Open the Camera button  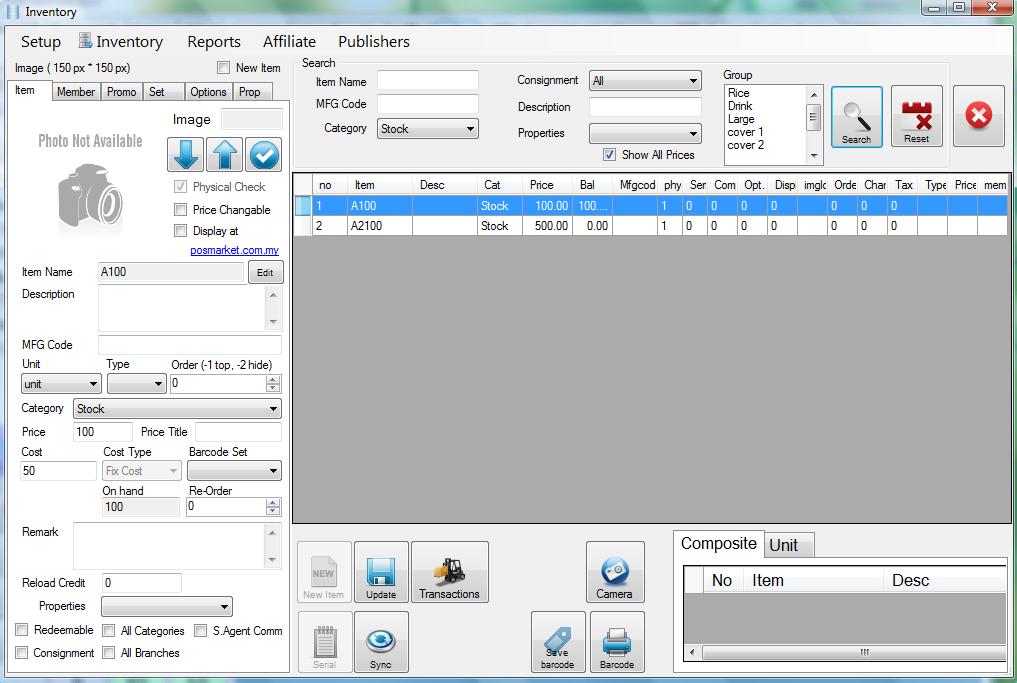614,574
